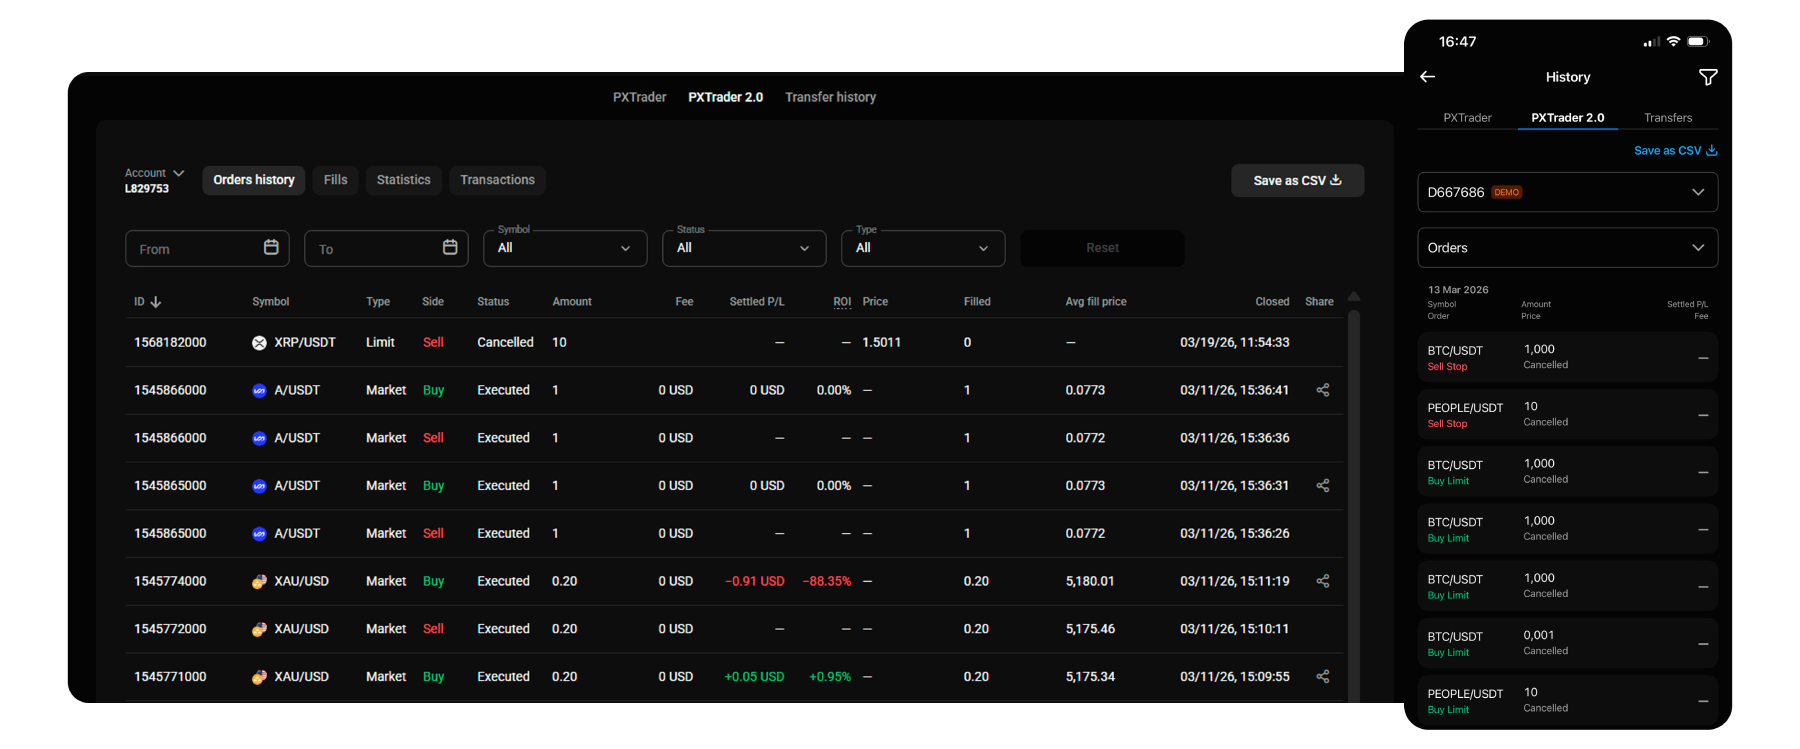Click the DEMO badge on account D667686

click(x=1507, y=192)
